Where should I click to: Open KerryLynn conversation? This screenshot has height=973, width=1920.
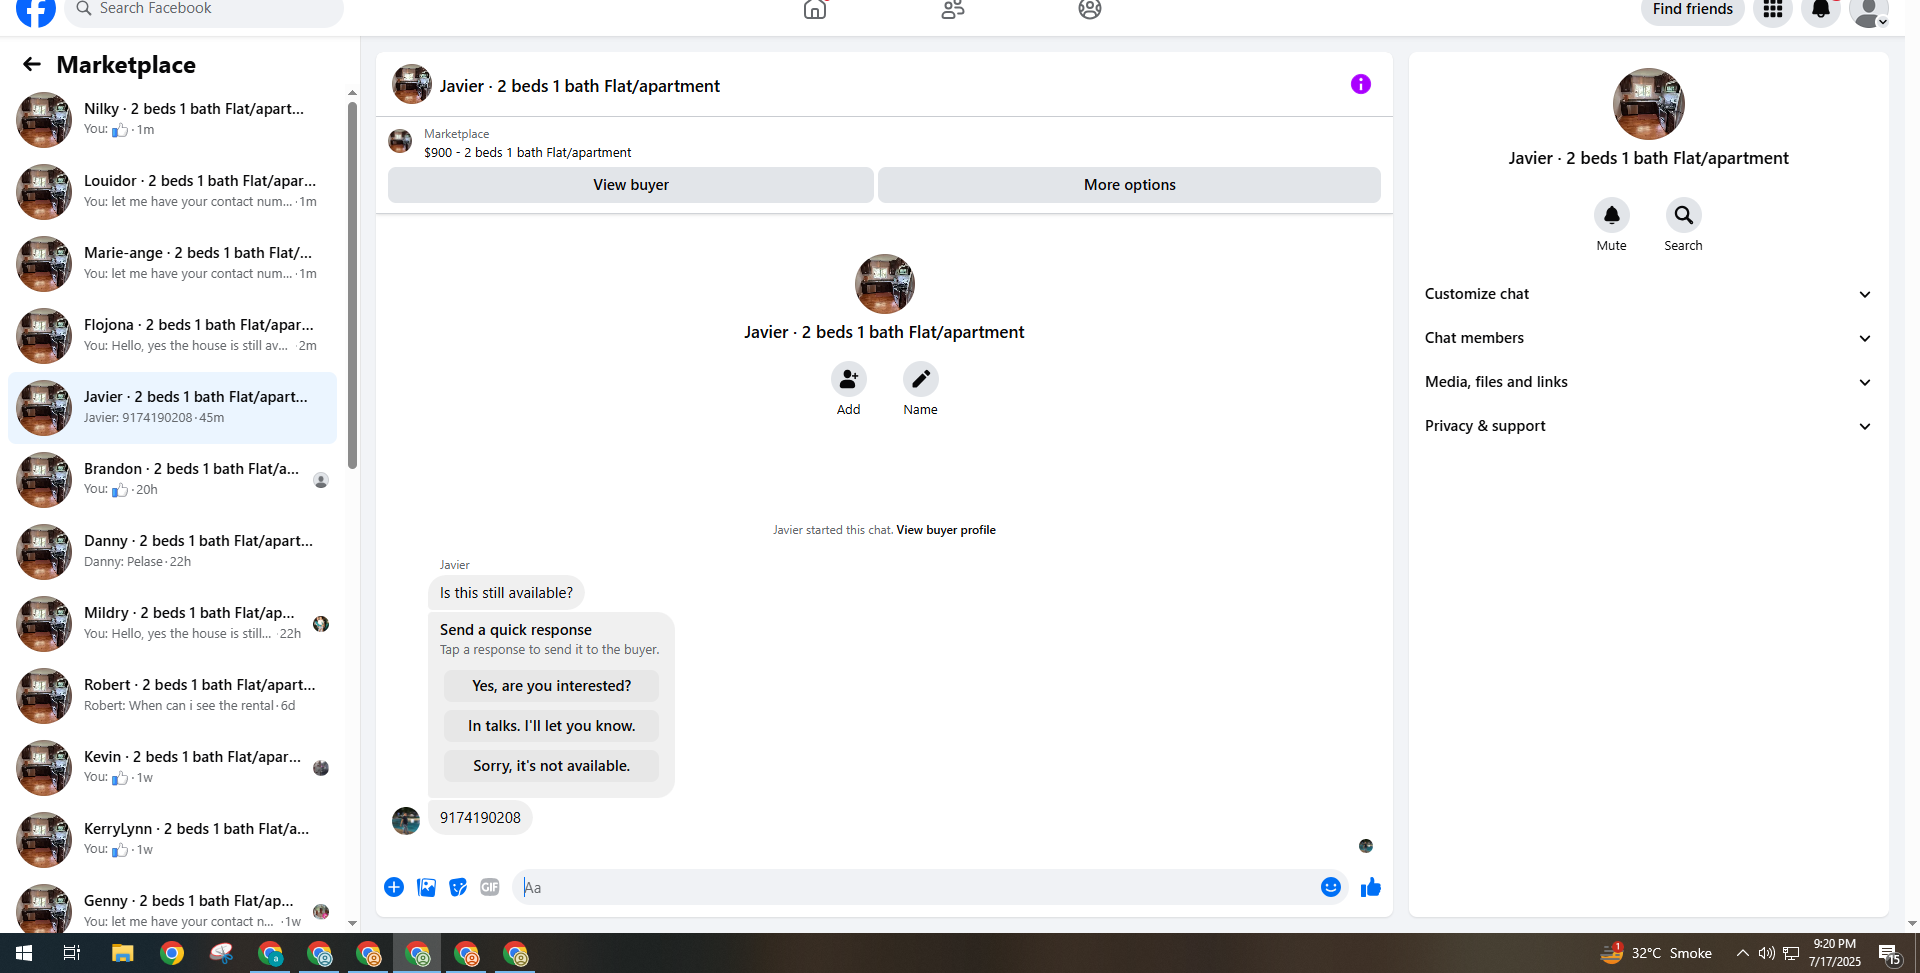click(x=172, y=839)
